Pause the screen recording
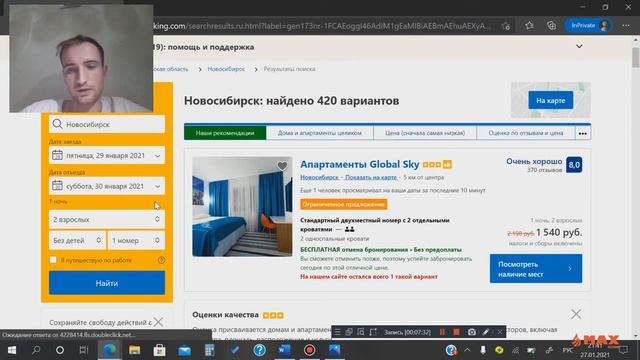Screen dimensions: 640x360 [442, 332]
